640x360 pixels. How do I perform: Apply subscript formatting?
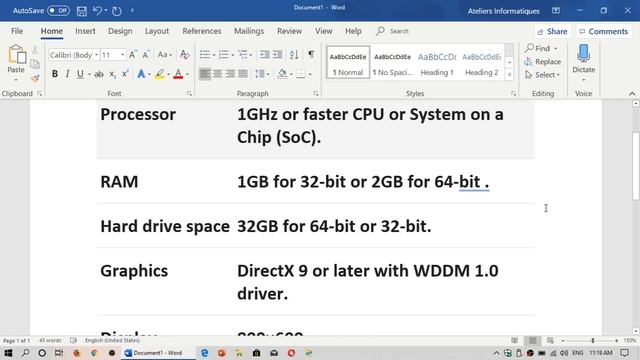click(112, 74)
